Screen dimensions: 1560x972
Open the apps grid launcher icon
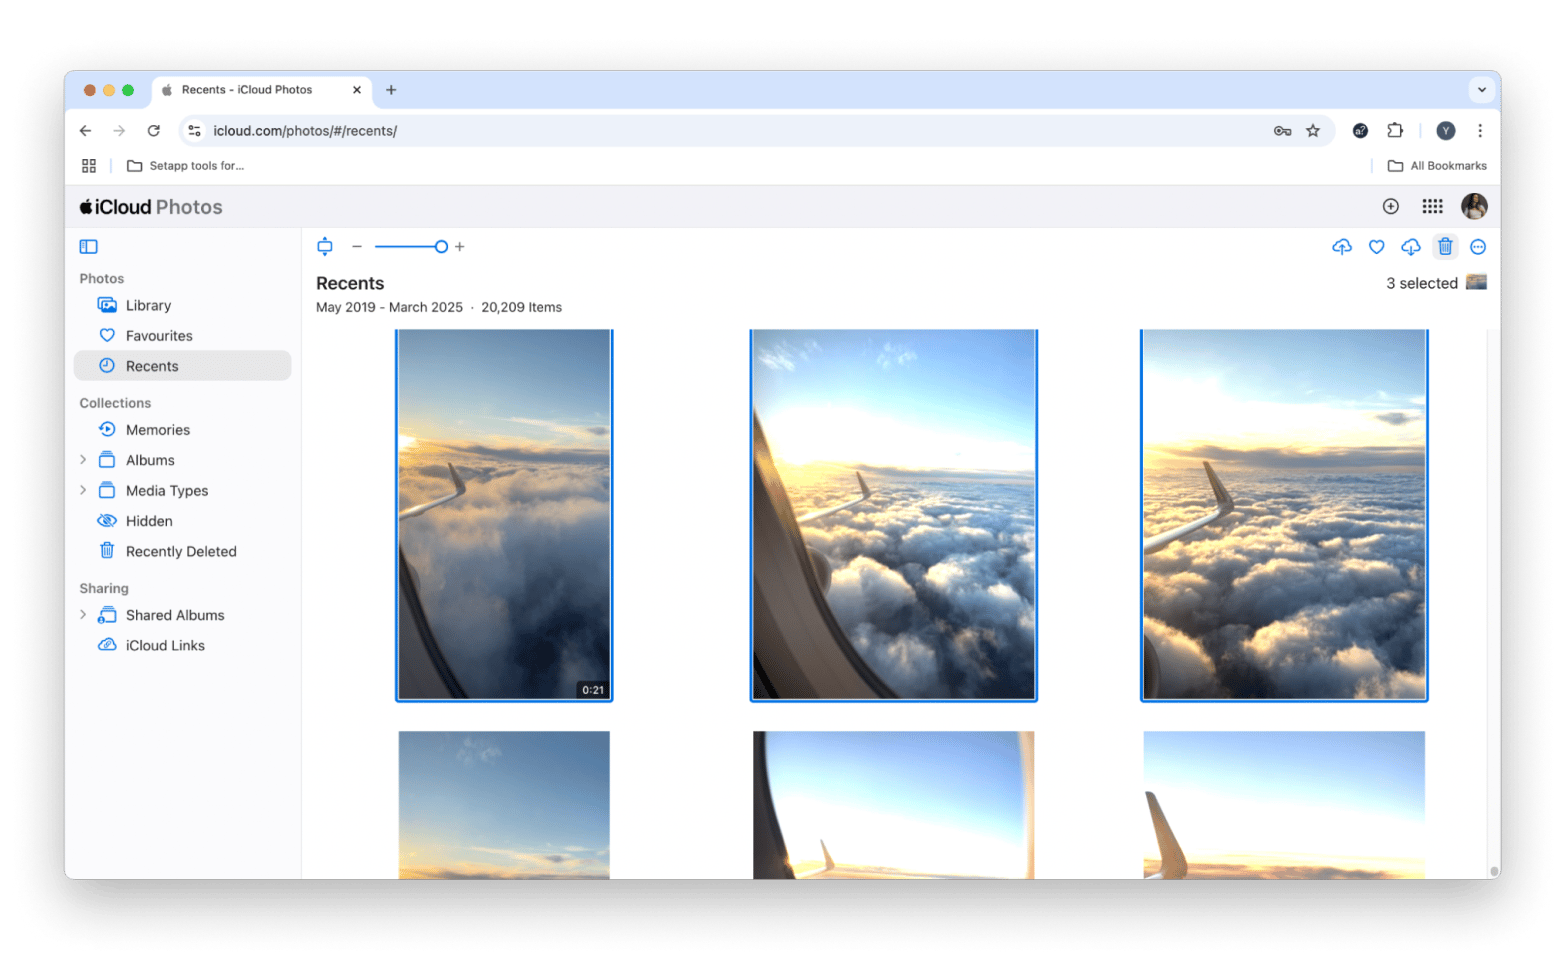1432,206
